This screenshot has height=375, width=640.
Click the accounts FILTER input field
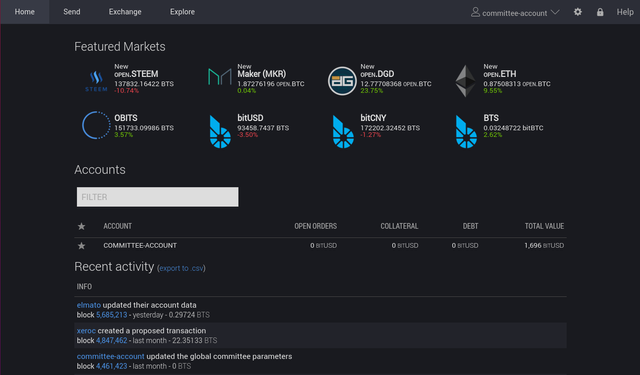coord(158,197)
